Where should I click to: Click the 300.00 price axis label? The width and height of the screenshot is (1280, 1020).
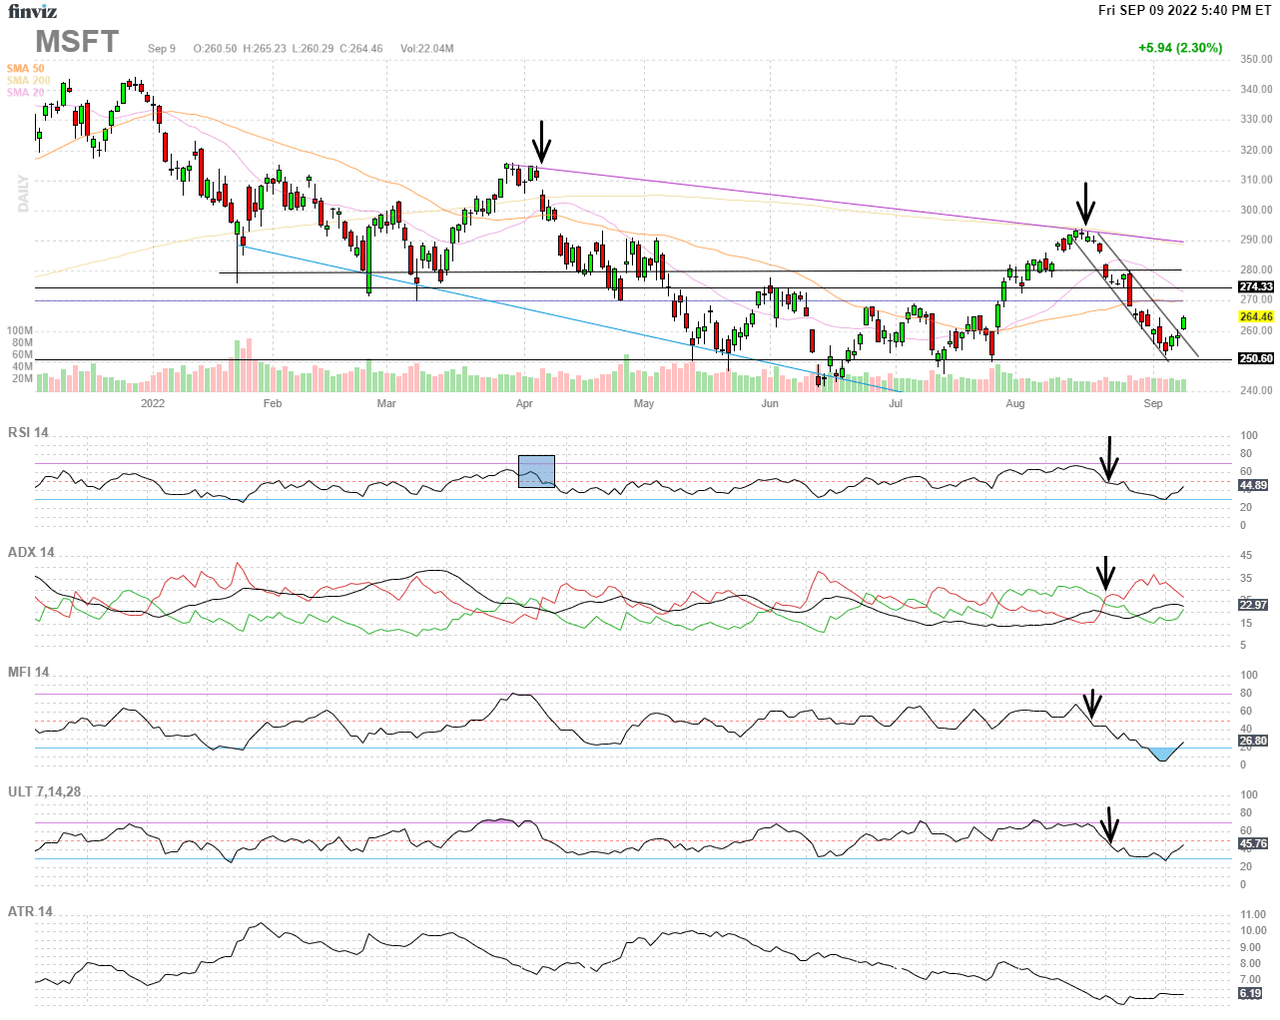1256,210
